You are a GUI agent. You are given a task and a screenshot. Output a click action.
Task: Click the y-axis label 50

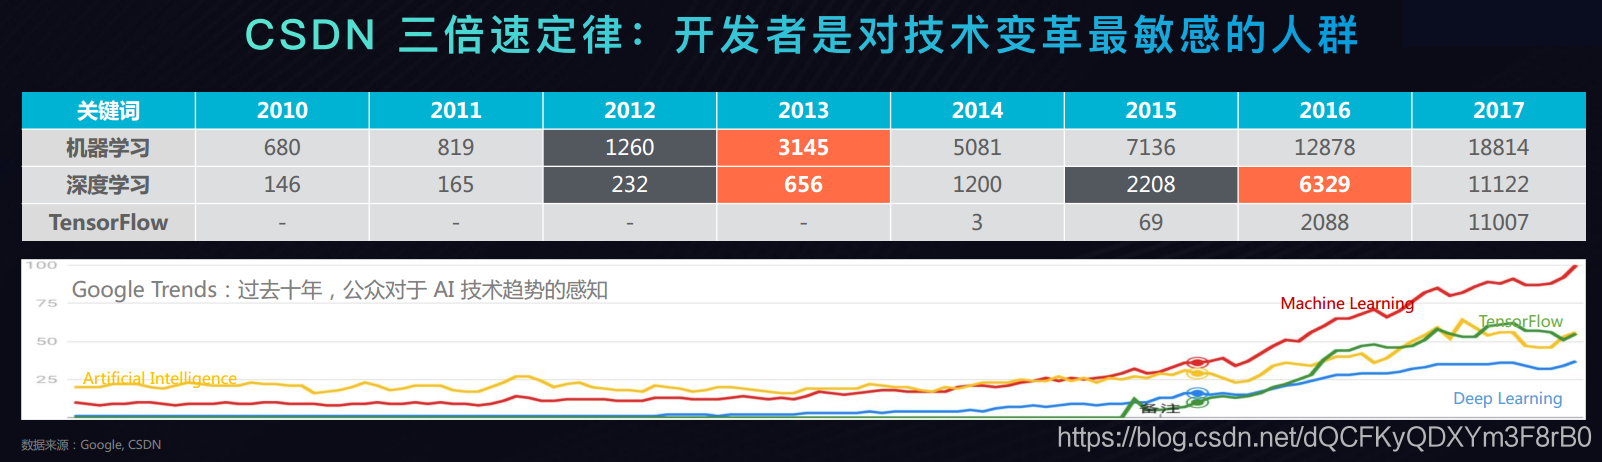[x=46, y=341]
